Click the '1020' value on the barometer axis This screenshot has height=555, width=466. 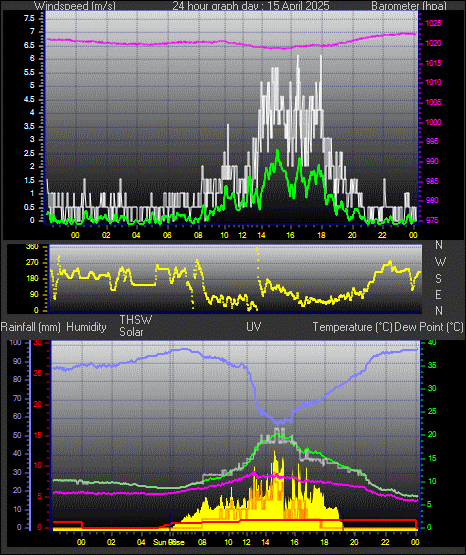(433, 43)
